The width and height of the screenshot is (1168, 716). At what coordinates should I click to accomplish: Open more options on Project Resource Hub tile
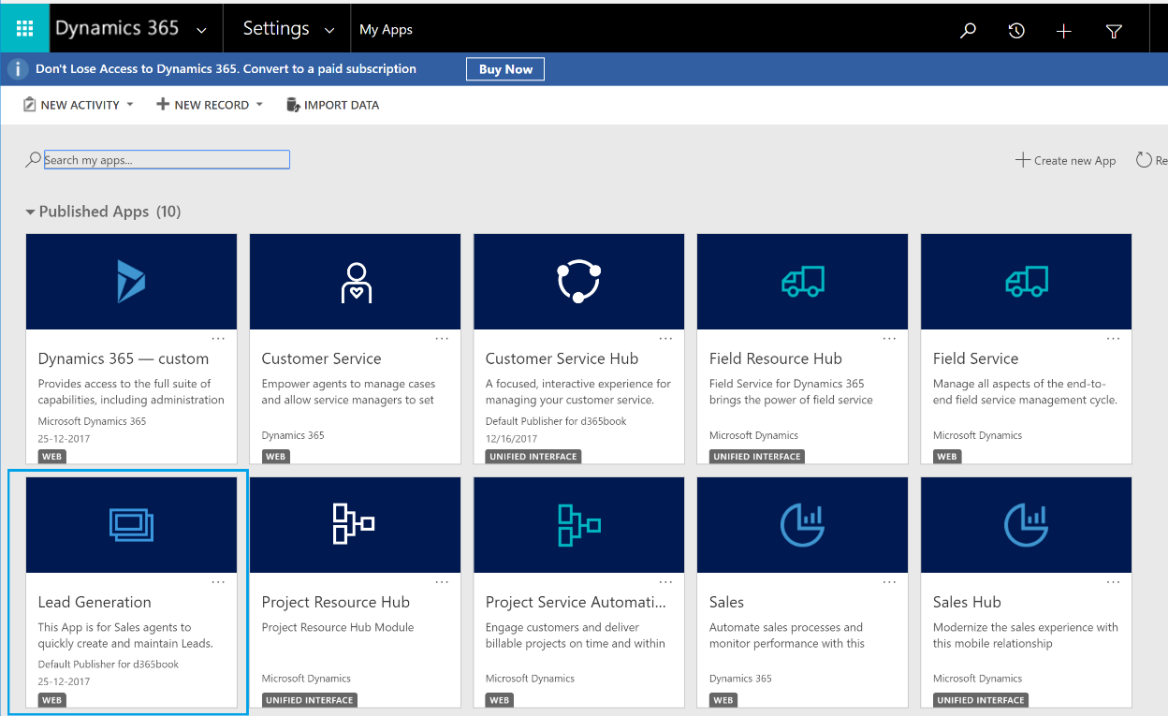pos(442,583)
